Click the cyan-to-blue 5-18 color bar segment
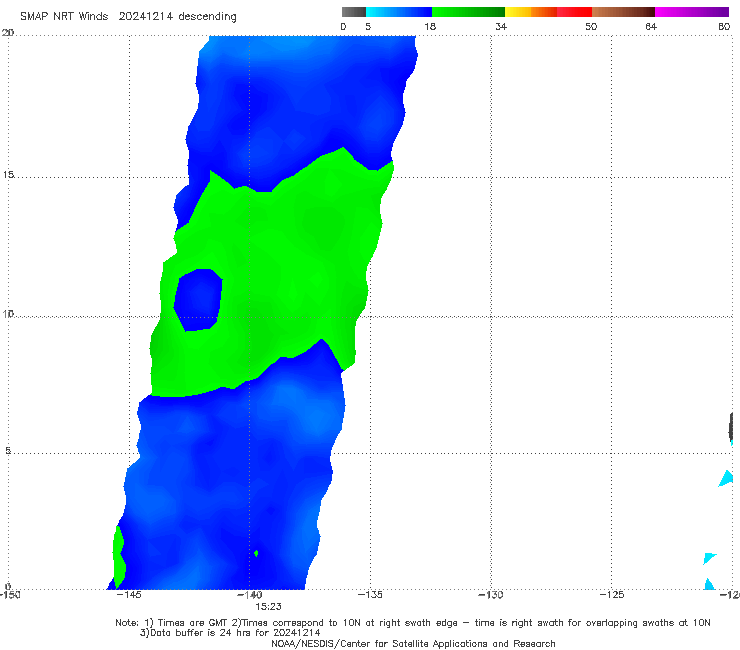 399,12
